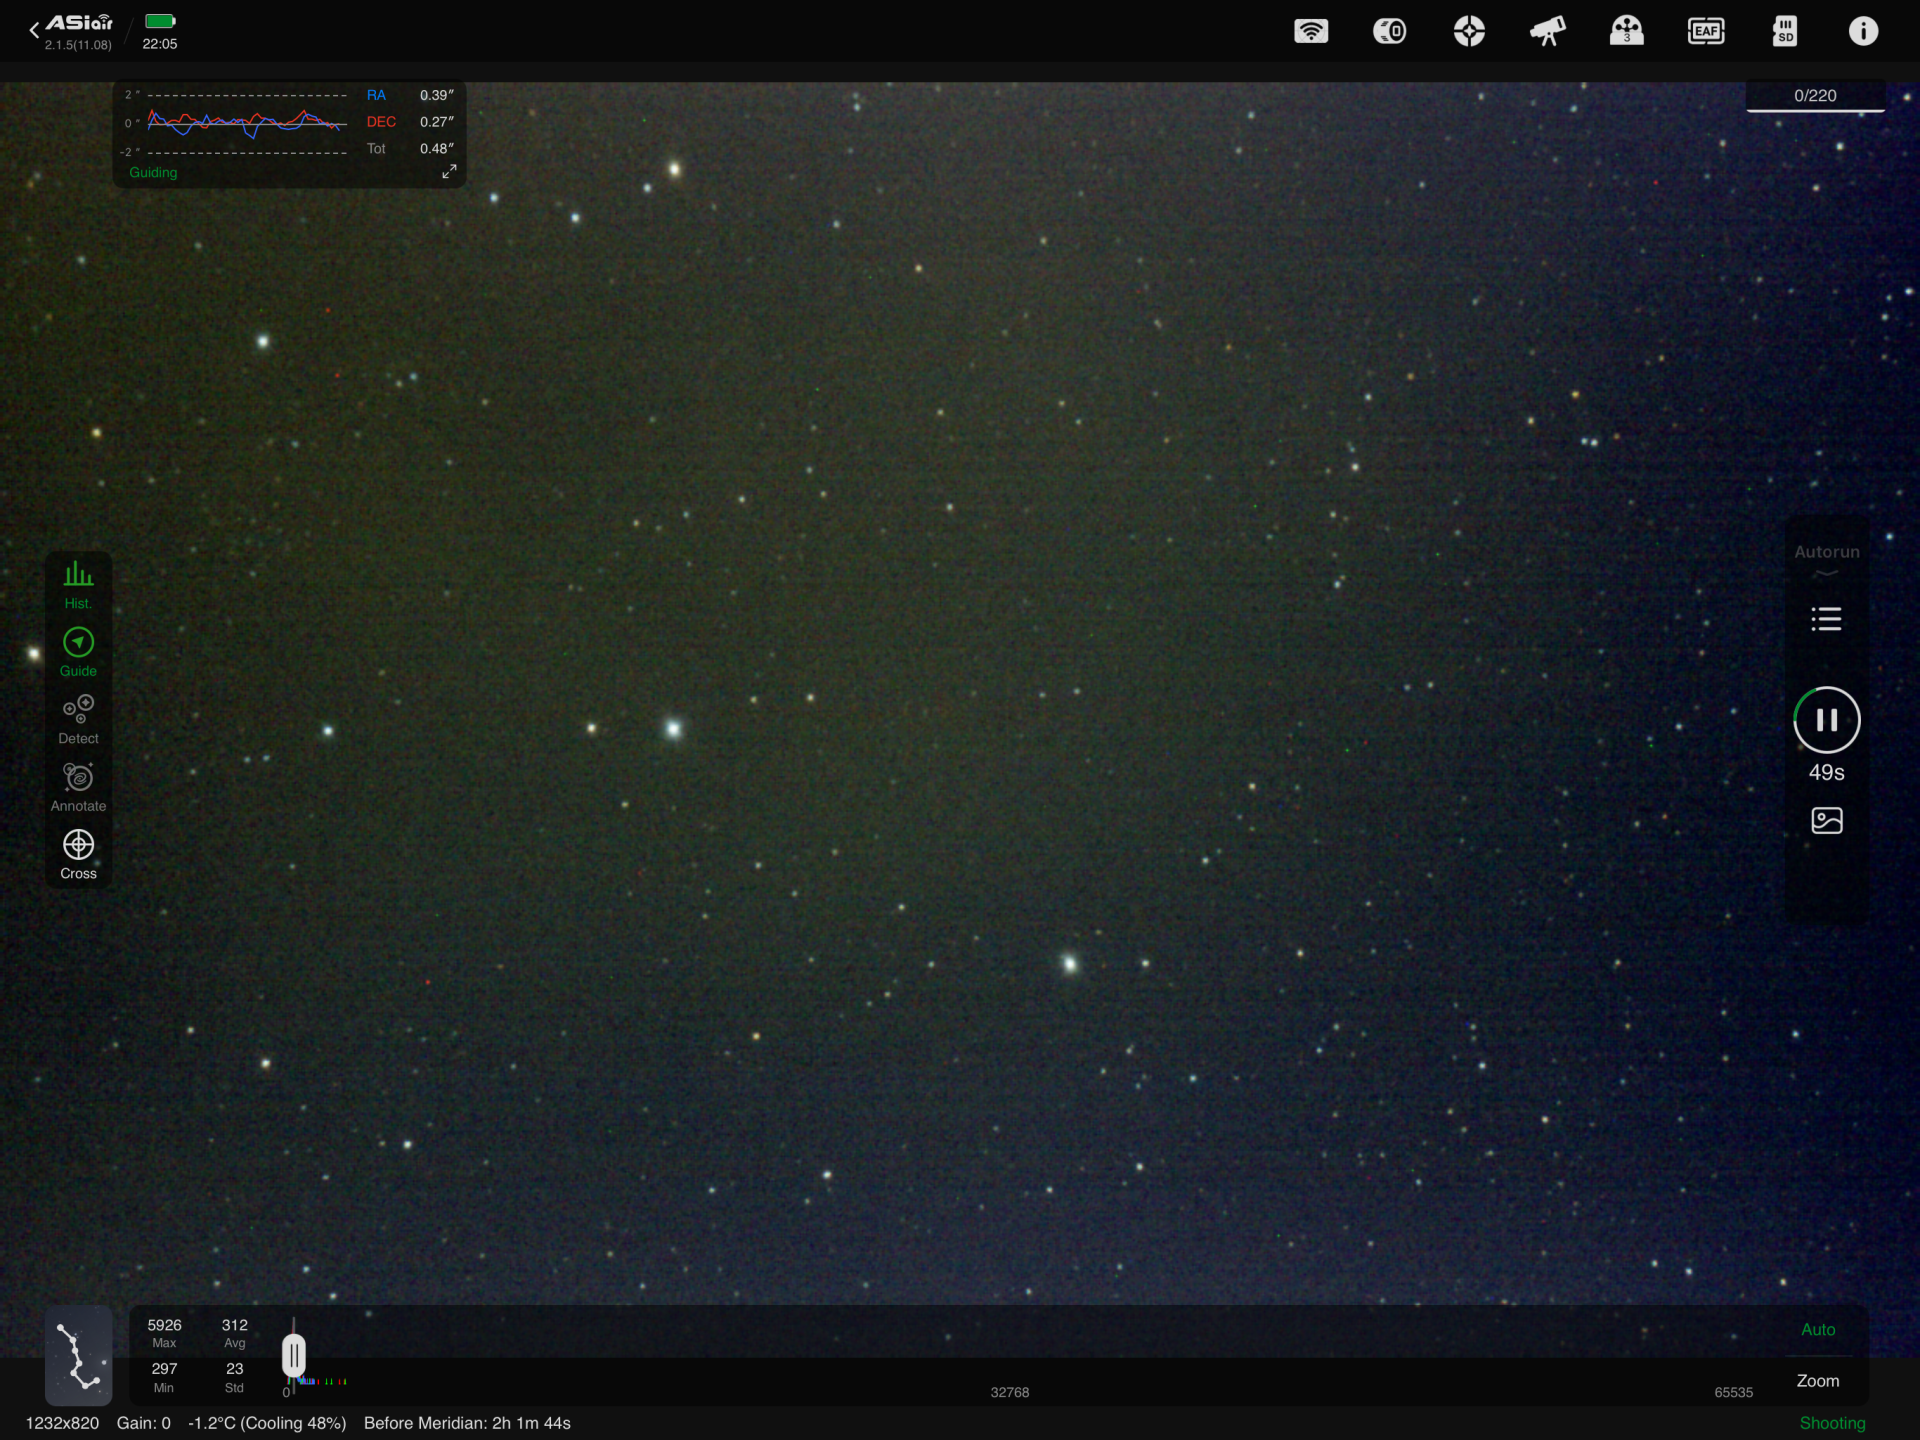Open the constellation sky atlas thumbnail
Screen dimensions: 1920x1440
[79, 1355]
